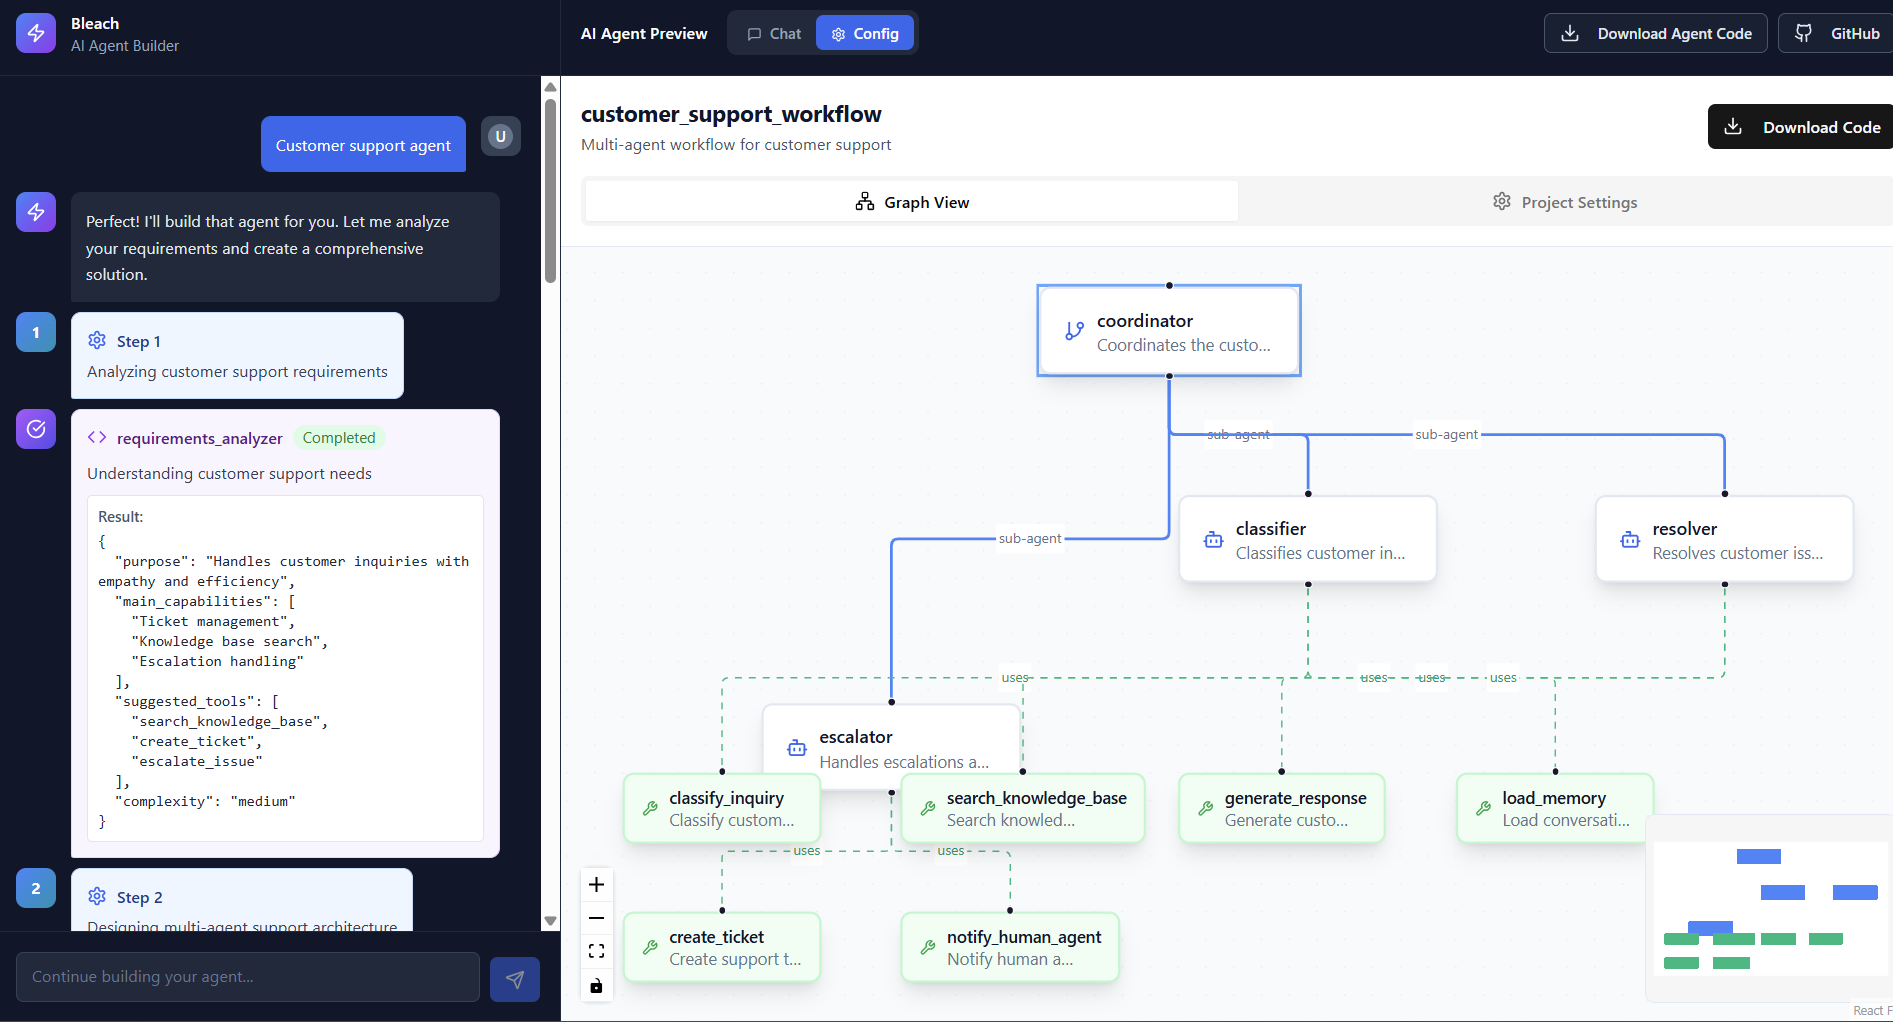
Task: Click the requirements_analyzer label
Action: (x=200, y=438)
